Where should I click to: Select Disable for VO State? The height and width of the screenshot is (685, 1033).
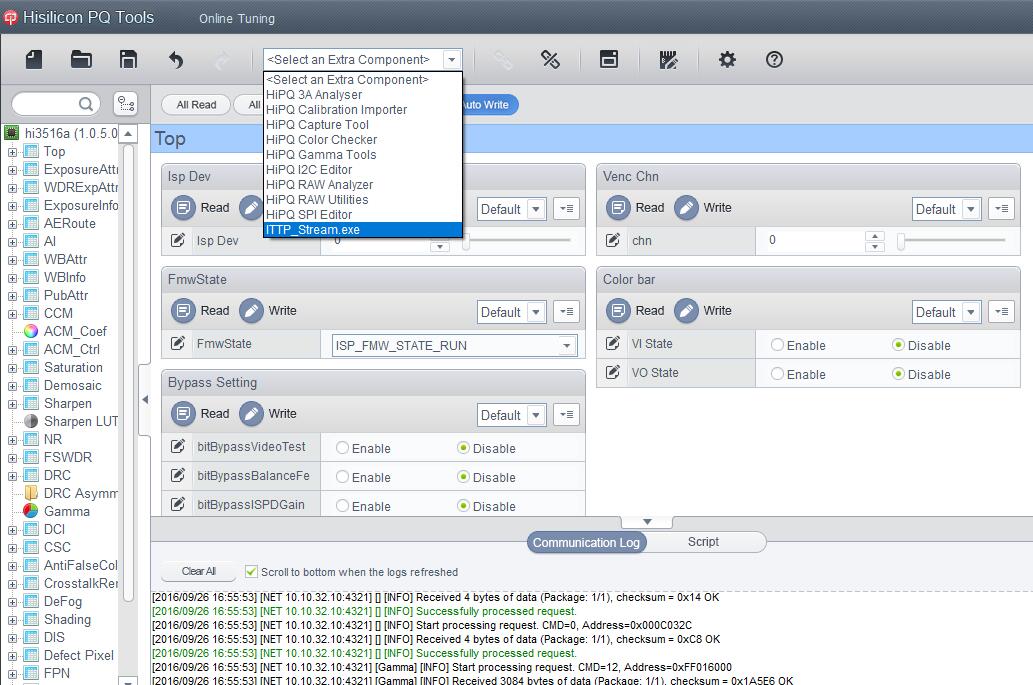point(898,373)
